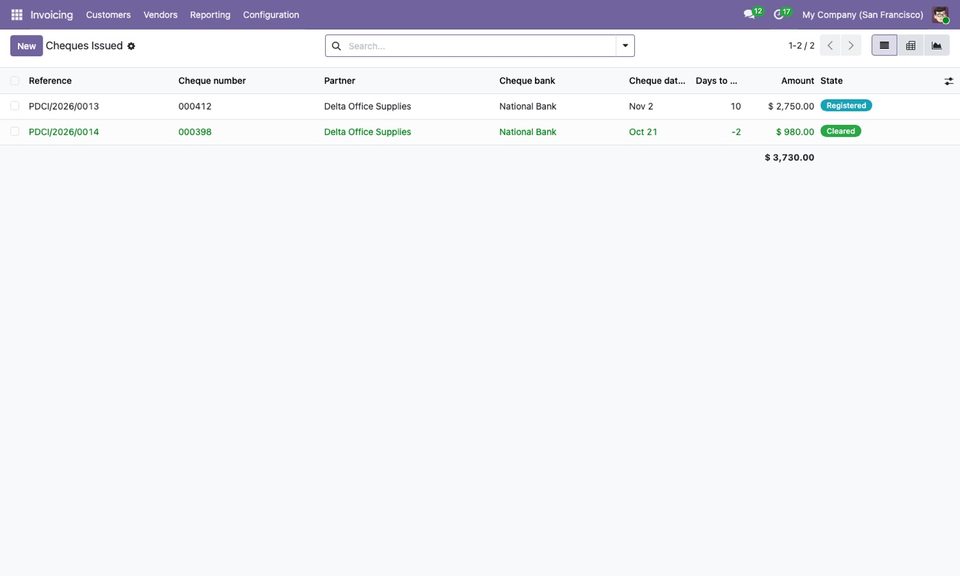Open the Vendors menu
Viewport: 960px width, 576px height.
point(160,15)
